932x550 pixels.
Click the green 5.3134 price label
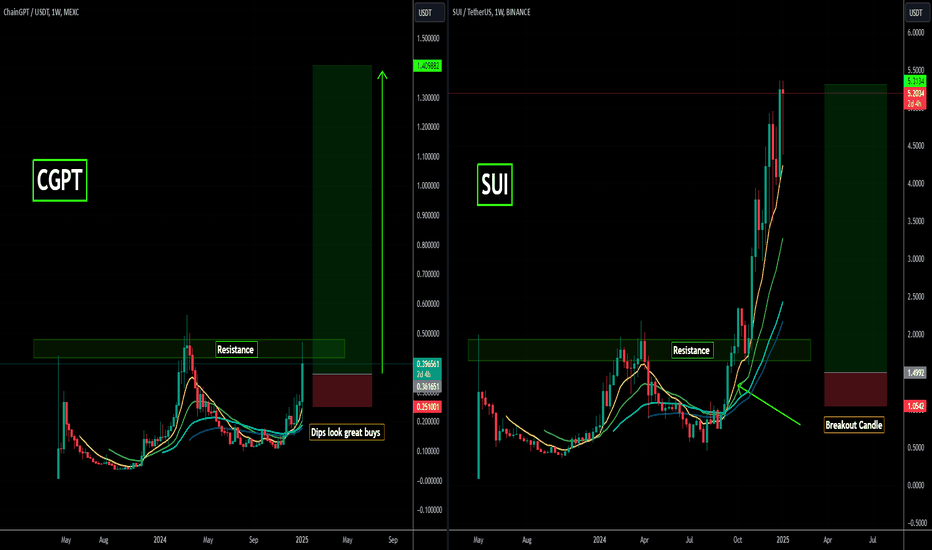point(915,81)
